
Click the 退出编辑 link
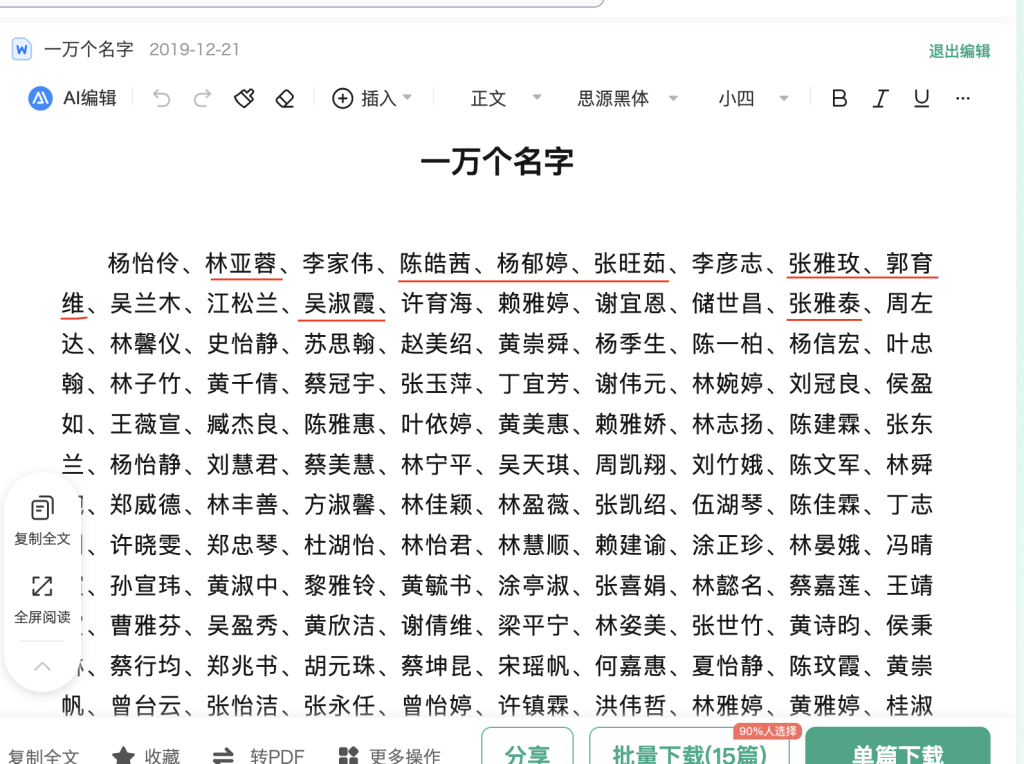[x=959, y=51]
